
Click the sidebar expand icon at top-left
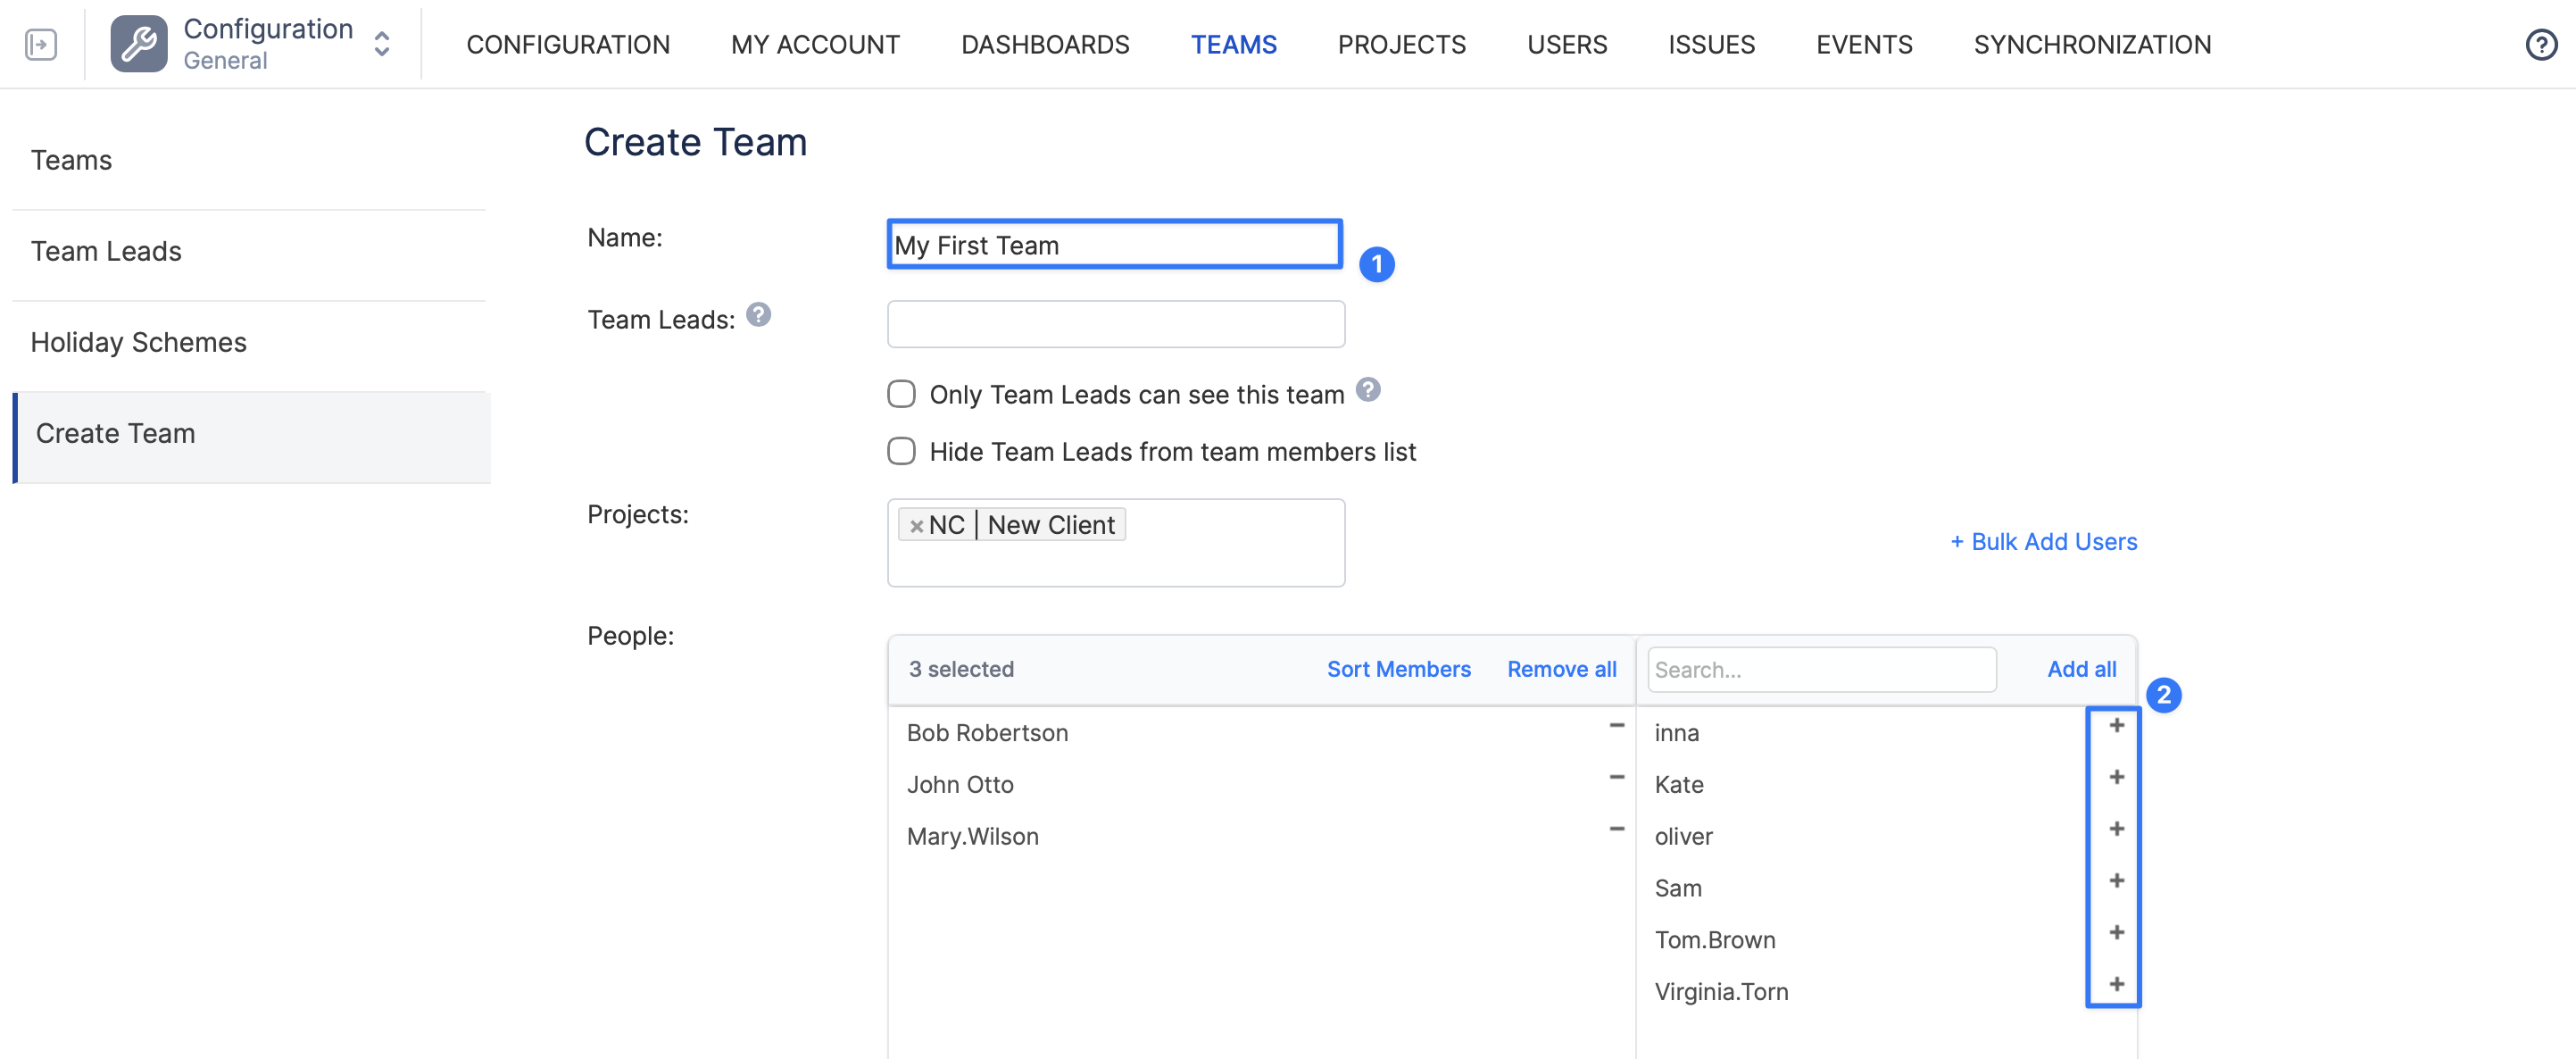pos(41,44)
